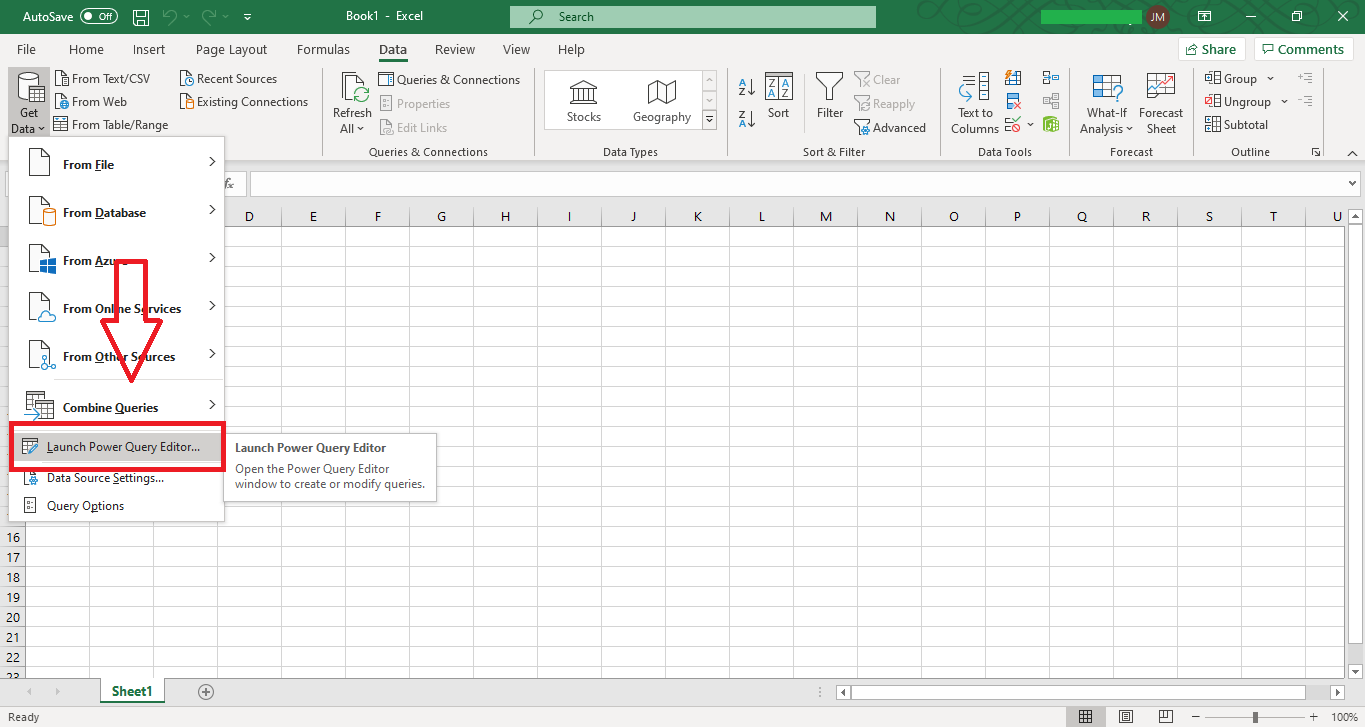This screenshot has height=727, width=1365.
Task: Click the horizontal scrollbar
Action: (x=1078, y=692)
